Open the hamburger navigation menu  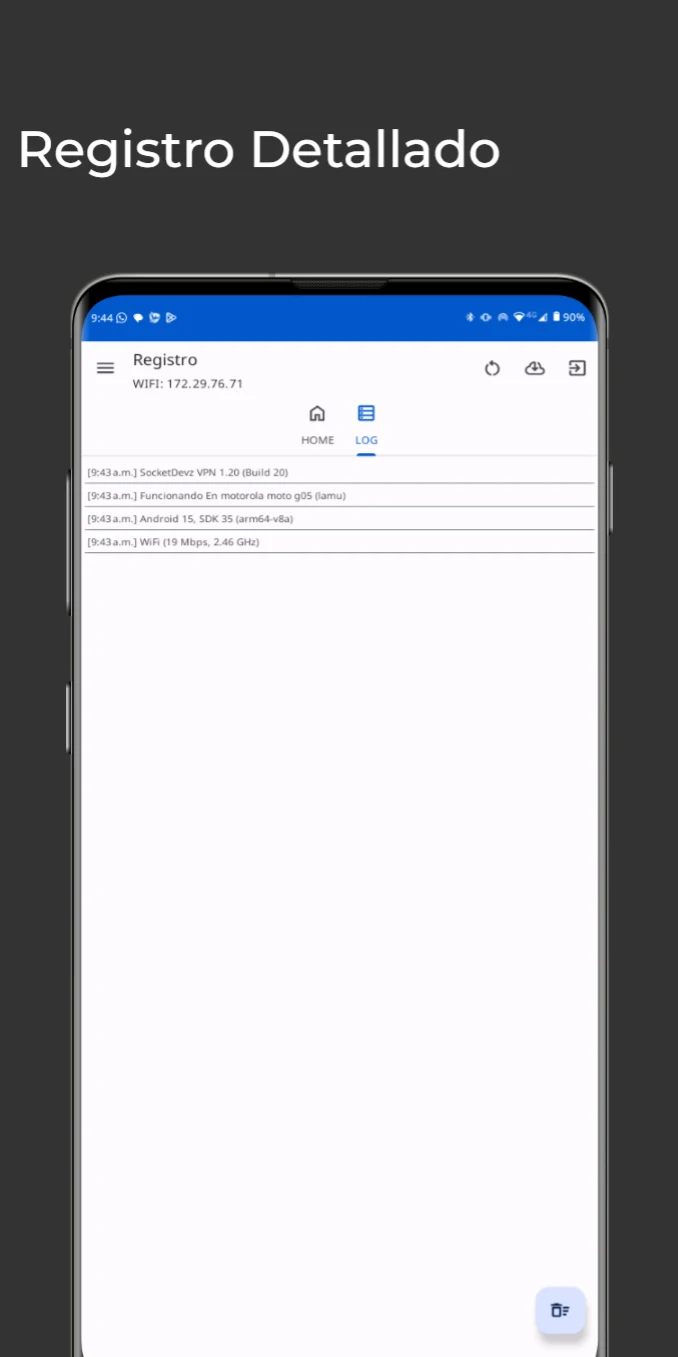tap(105, 368)
